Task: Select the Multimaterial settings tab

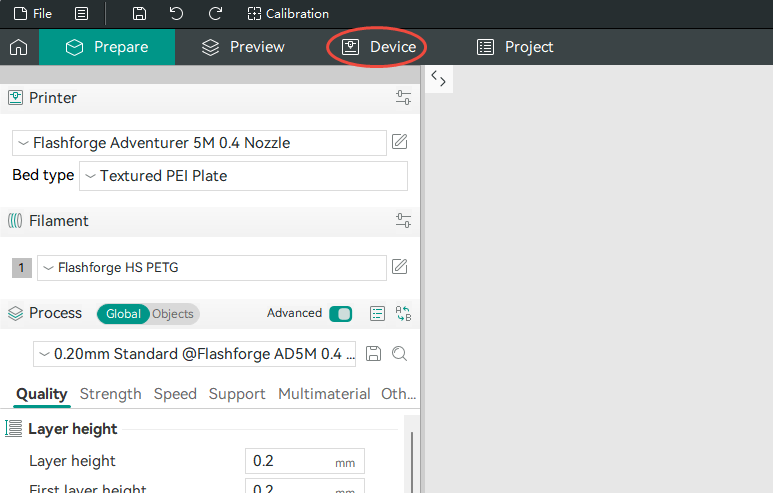Action: point(324,394)
